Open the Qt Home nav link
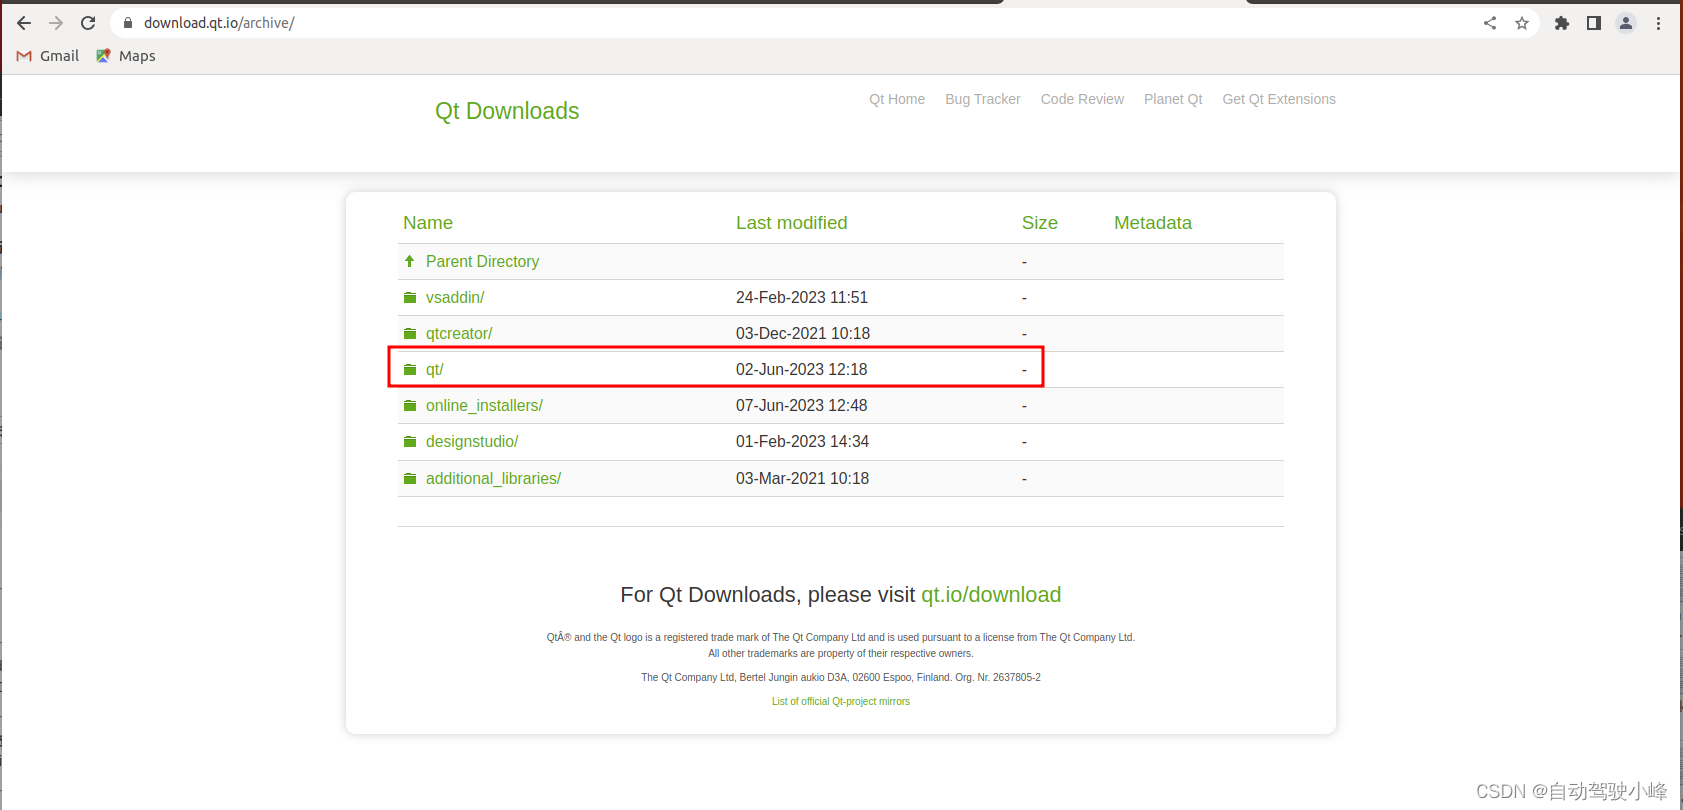Image resolution: width=1683 pixels, height=810 pixels. (897, 99)
